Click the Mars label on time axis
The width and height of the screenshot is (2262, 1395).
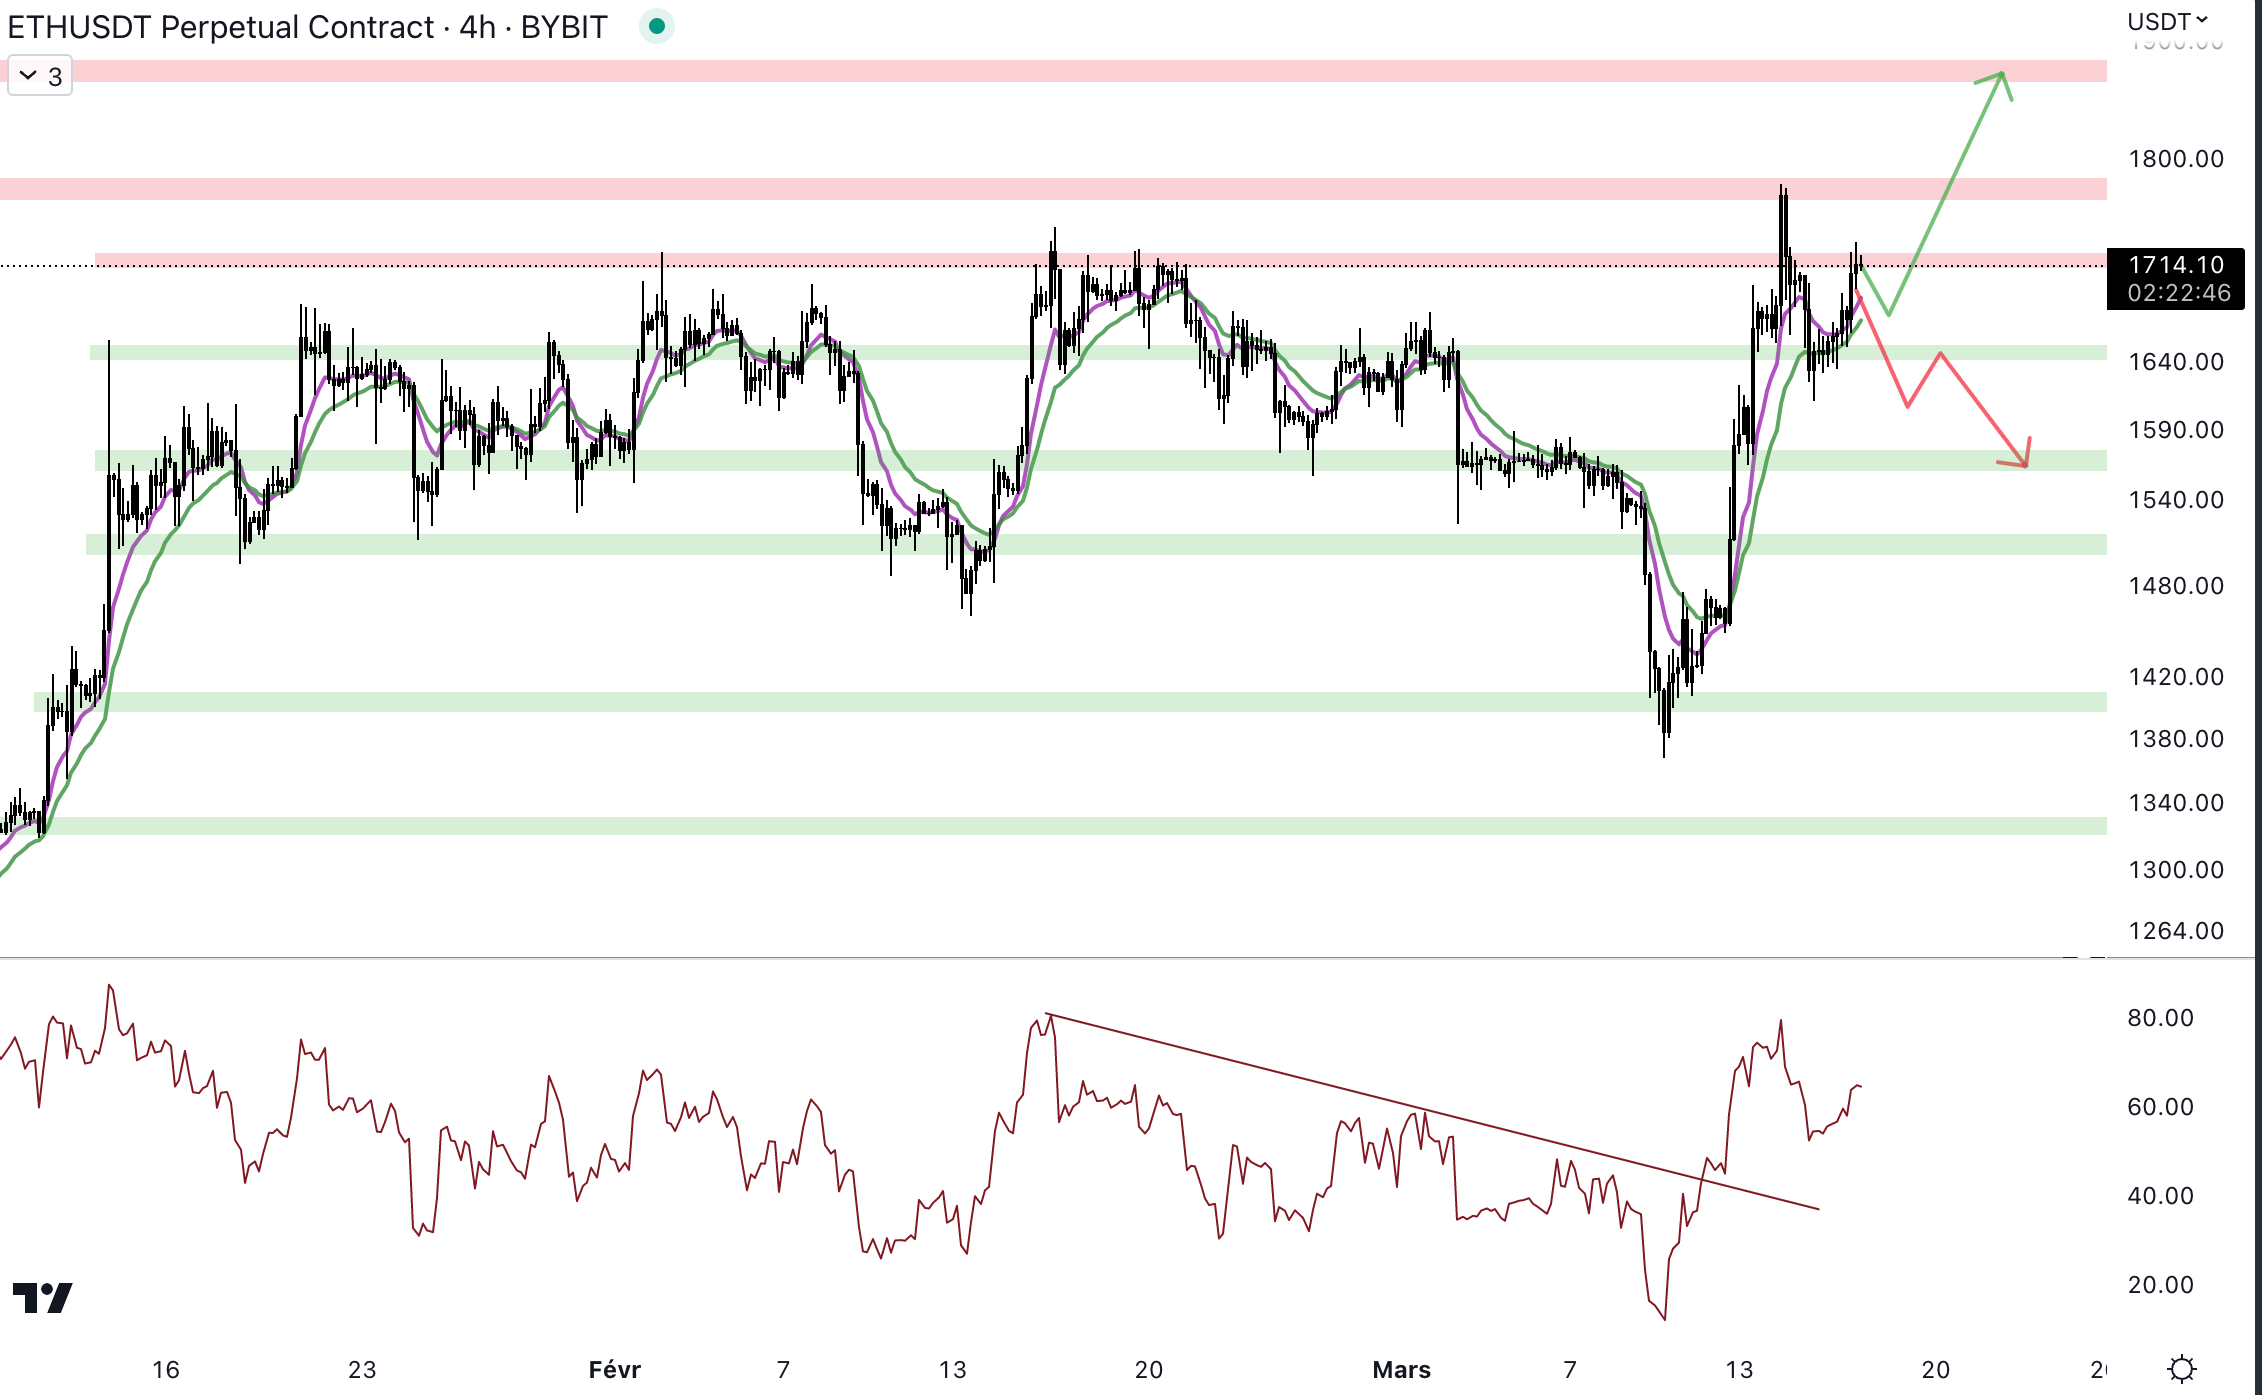tap(1400, 1369)
